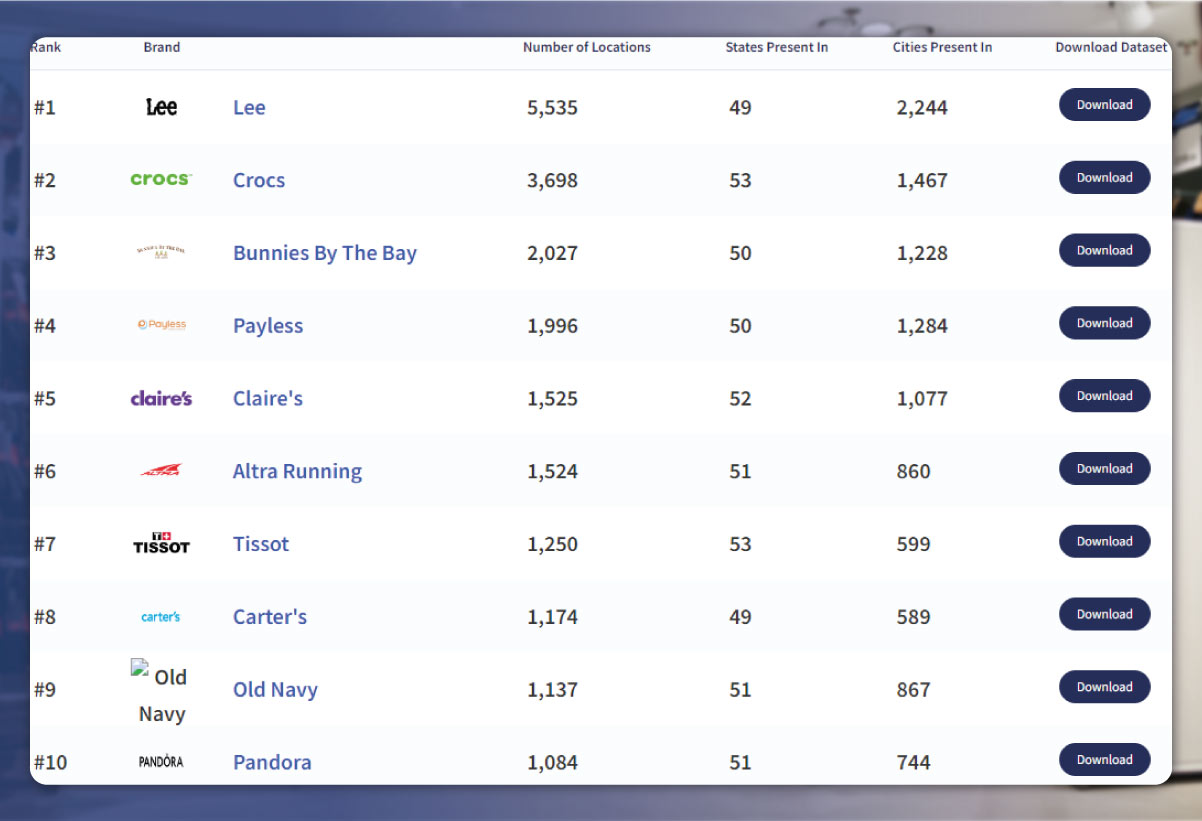
Task: Click the #10 rank cell
Action: pos(50,762)
